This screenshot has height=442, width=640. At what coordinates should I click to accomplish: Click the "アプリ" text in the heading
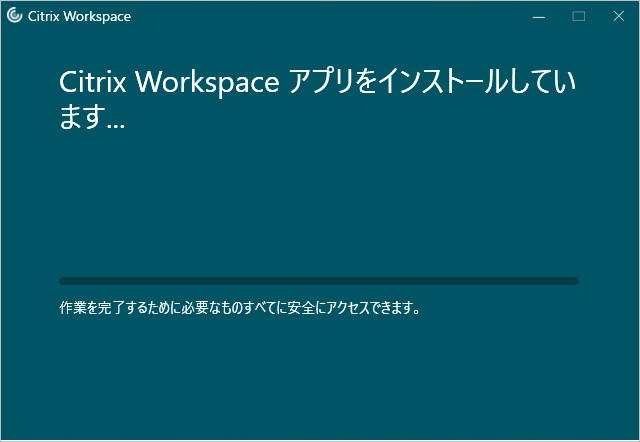[x=322, y=82]
